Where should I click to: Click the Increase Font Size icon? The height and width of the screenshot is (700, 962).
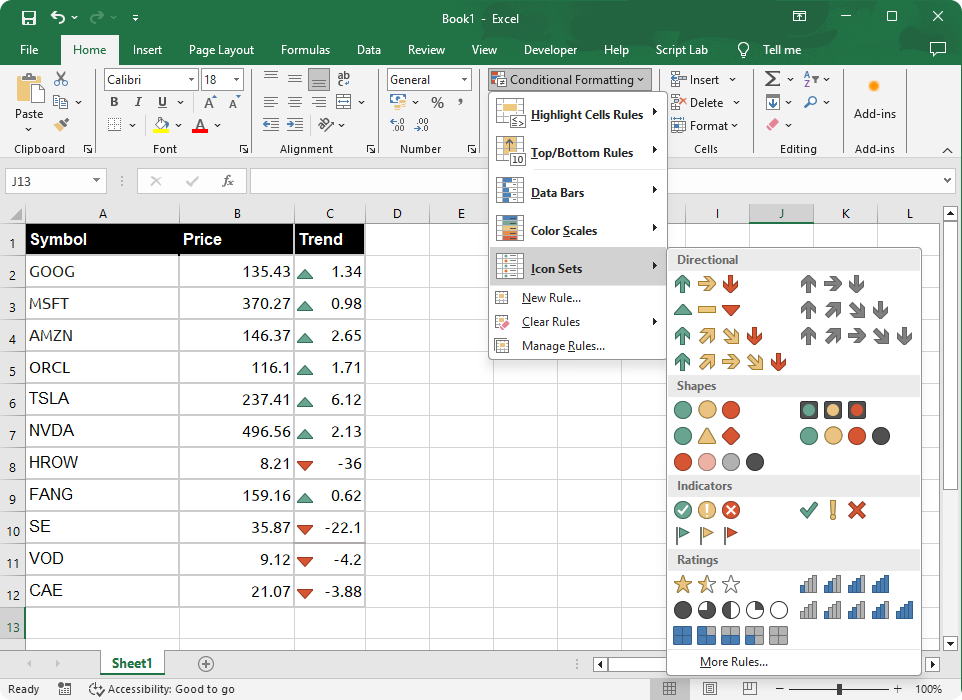pyautogui.click(x=210, y=102)
